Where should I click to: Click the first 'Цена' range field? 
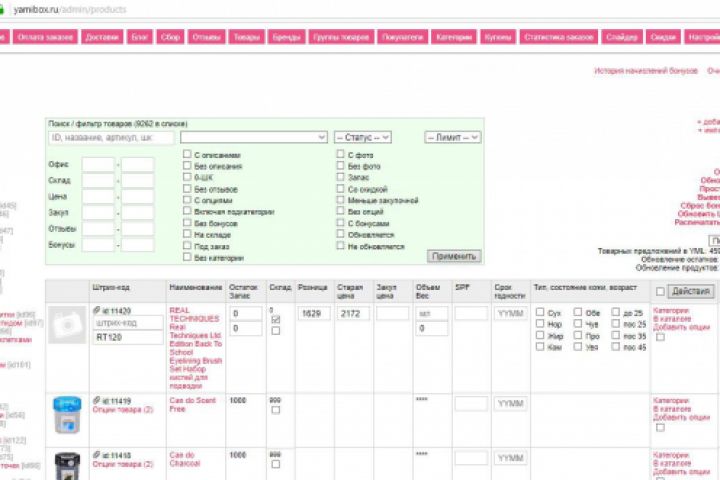pyautogui.click(x=98, y=197)
